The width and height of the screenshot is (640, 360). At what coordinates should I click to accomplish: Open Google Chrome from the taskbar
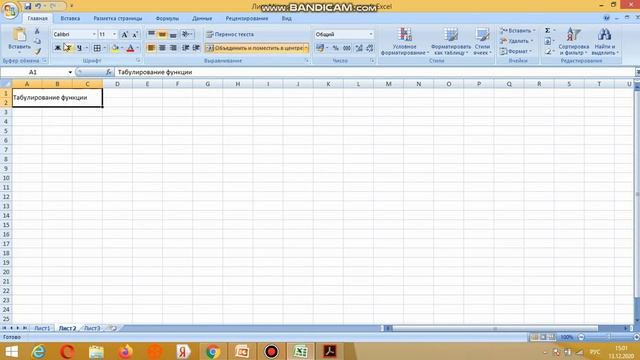tap(213, 351)
